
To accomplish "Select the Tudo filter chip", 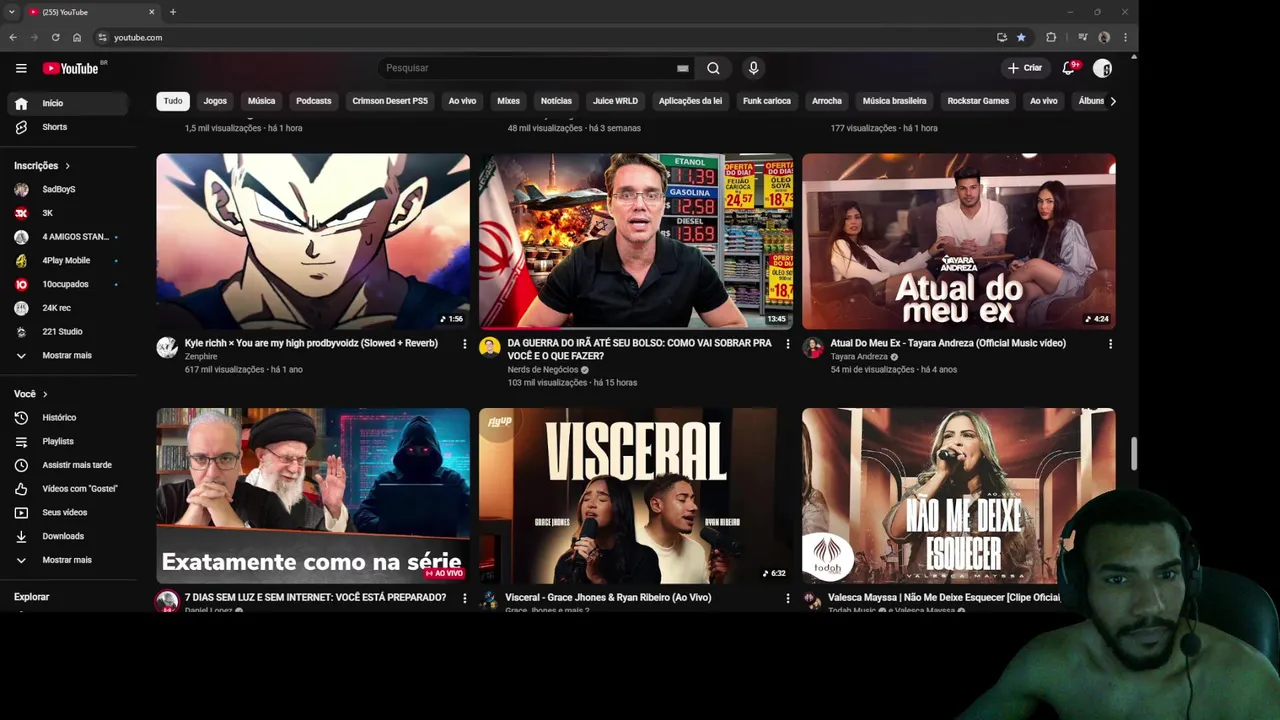I will coord(173,101).
